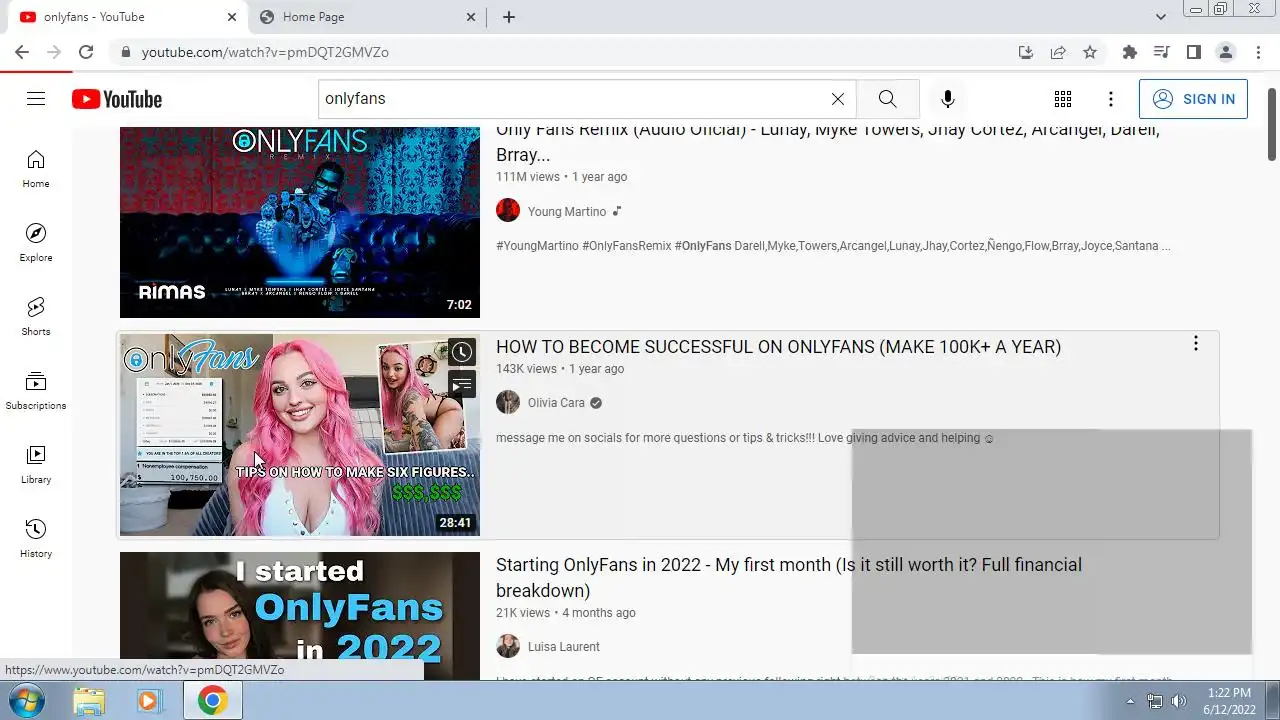Open the Windows Start menu
The image size is (1280, 720).
tap(27, 701)
